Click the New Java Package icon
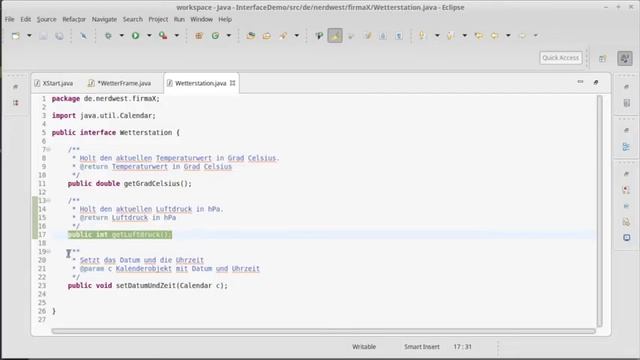640x360 pixels. point(199,36)
